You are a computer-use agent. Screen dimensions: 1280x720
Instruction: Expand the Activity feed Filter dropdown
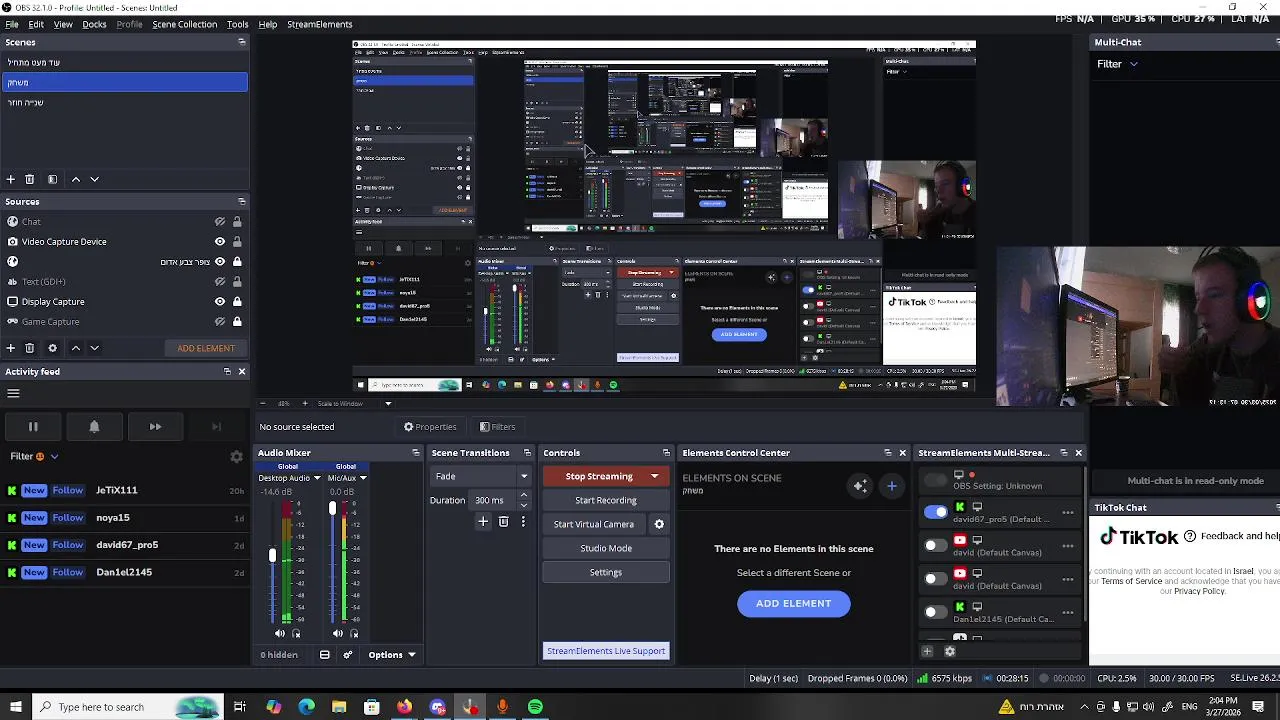35,456
